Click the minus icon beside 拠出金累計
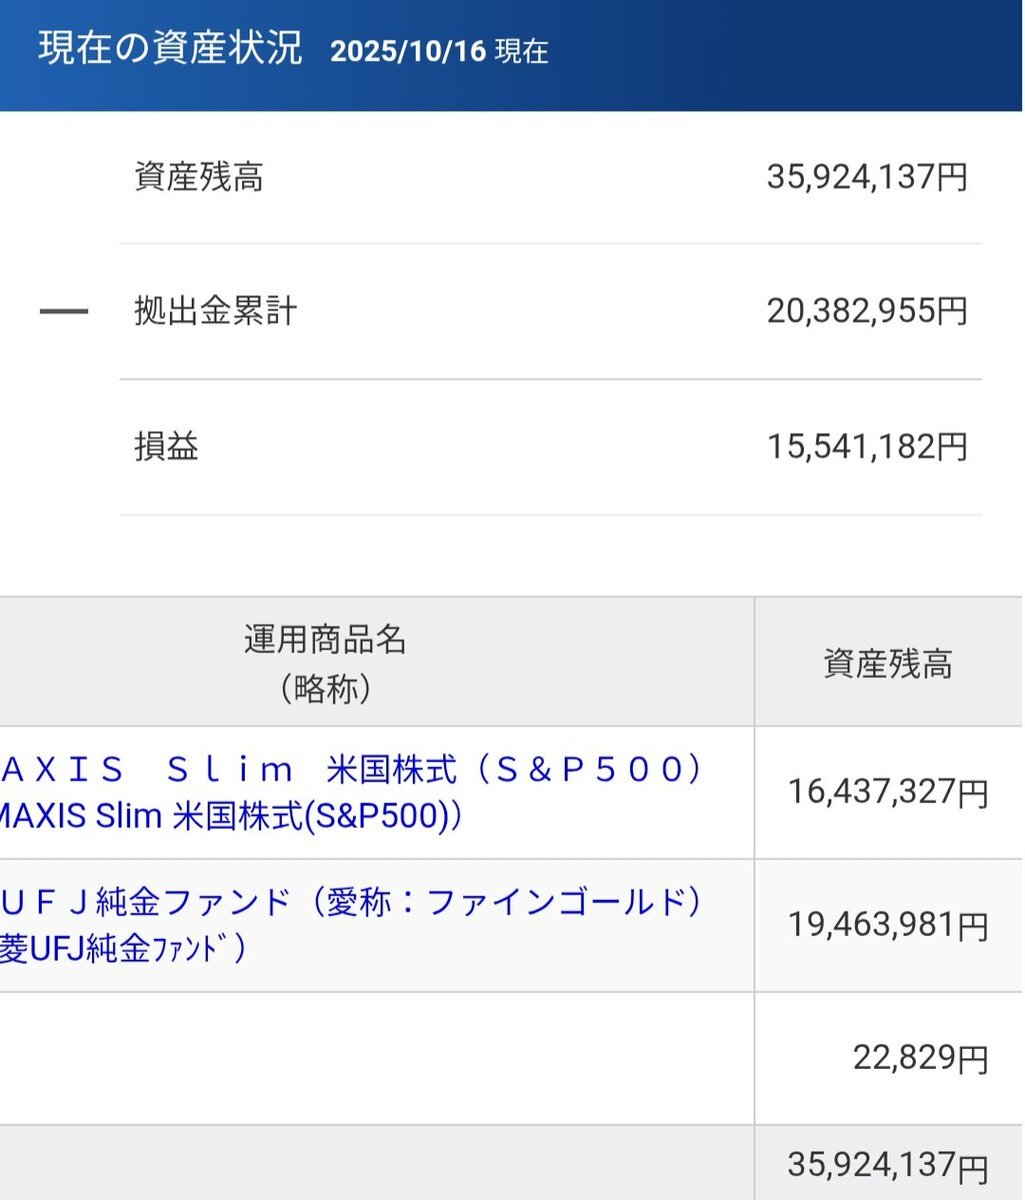The image size is (1025, 1200). 63,312
